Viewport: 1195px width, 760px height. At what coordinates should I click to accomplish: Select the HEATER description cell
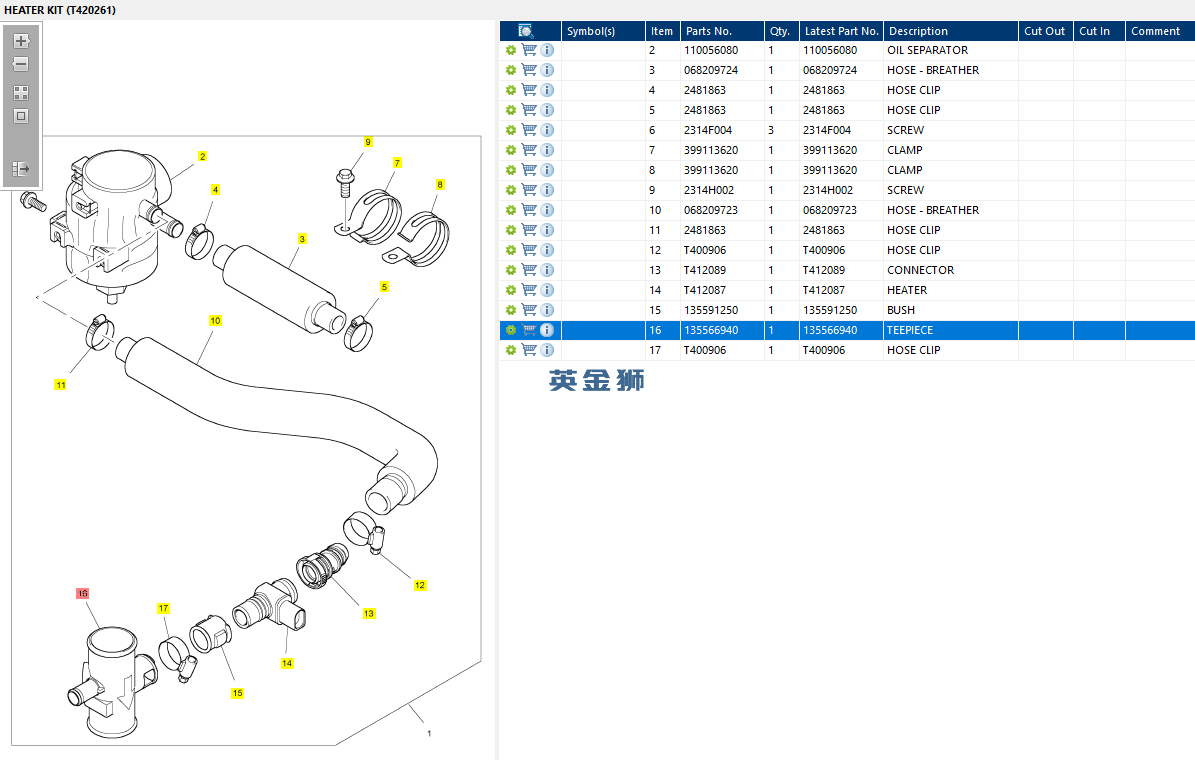click(950, 290)
